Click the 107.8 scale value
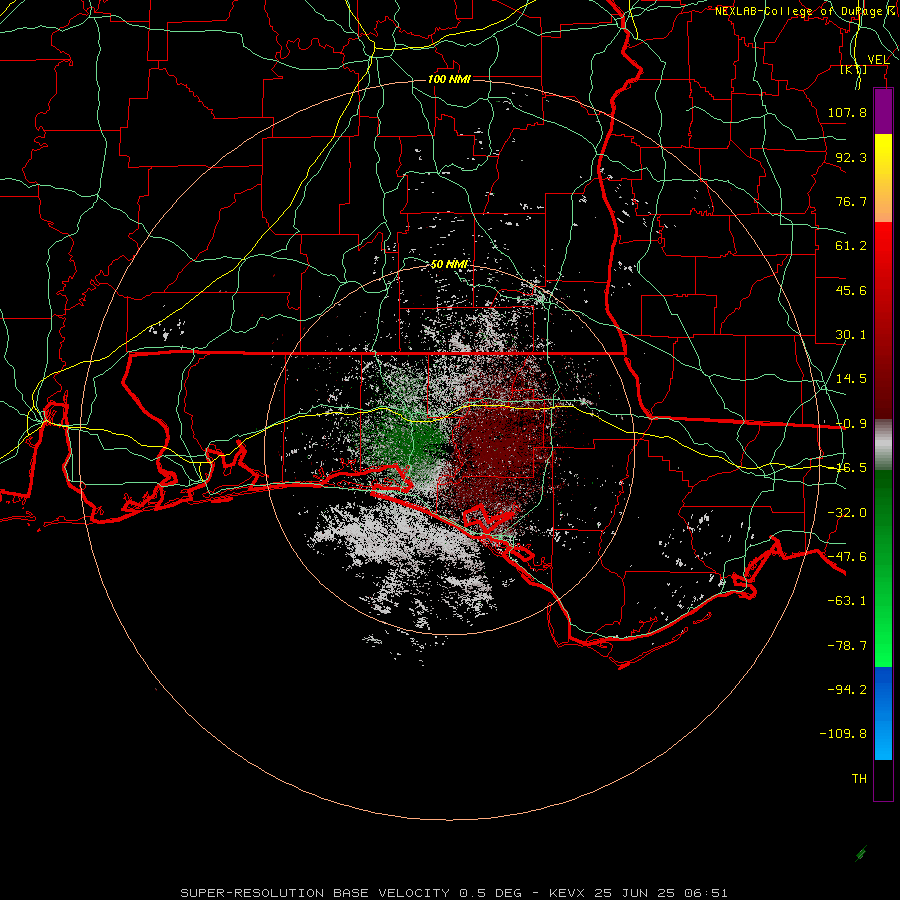Screen dimensions: 900x900 coord(847,112)
